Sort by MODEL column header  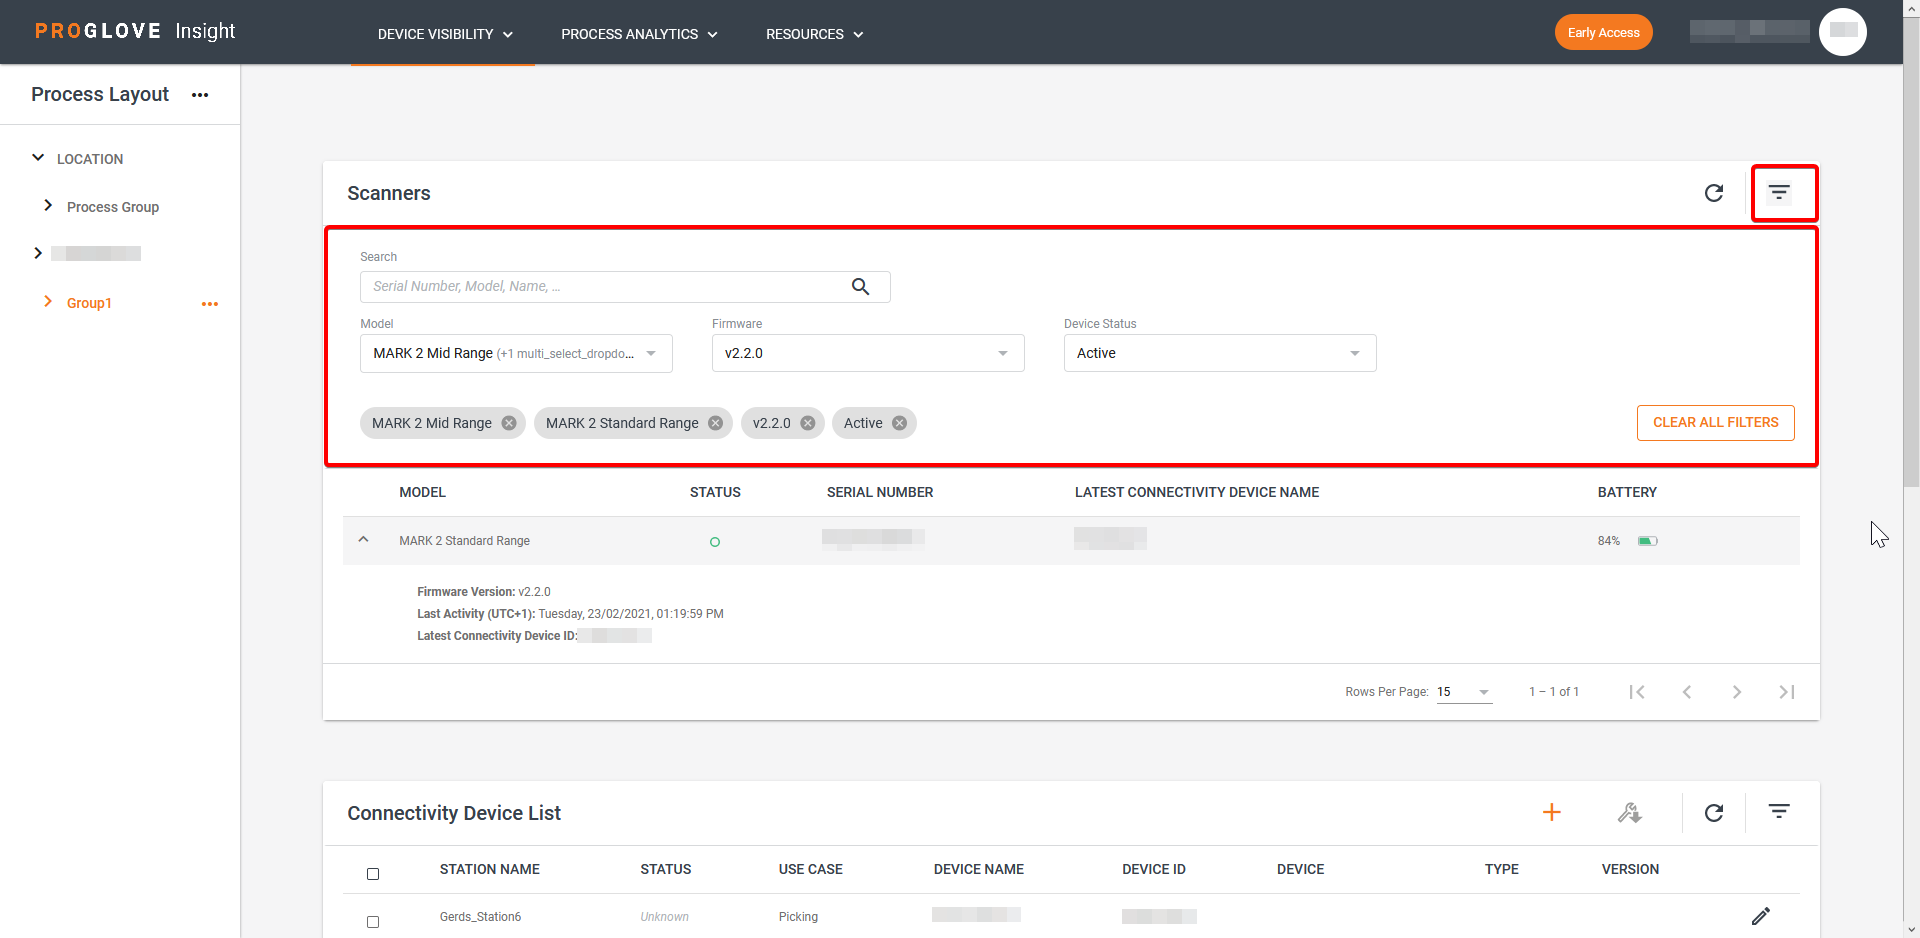(422, 492)
